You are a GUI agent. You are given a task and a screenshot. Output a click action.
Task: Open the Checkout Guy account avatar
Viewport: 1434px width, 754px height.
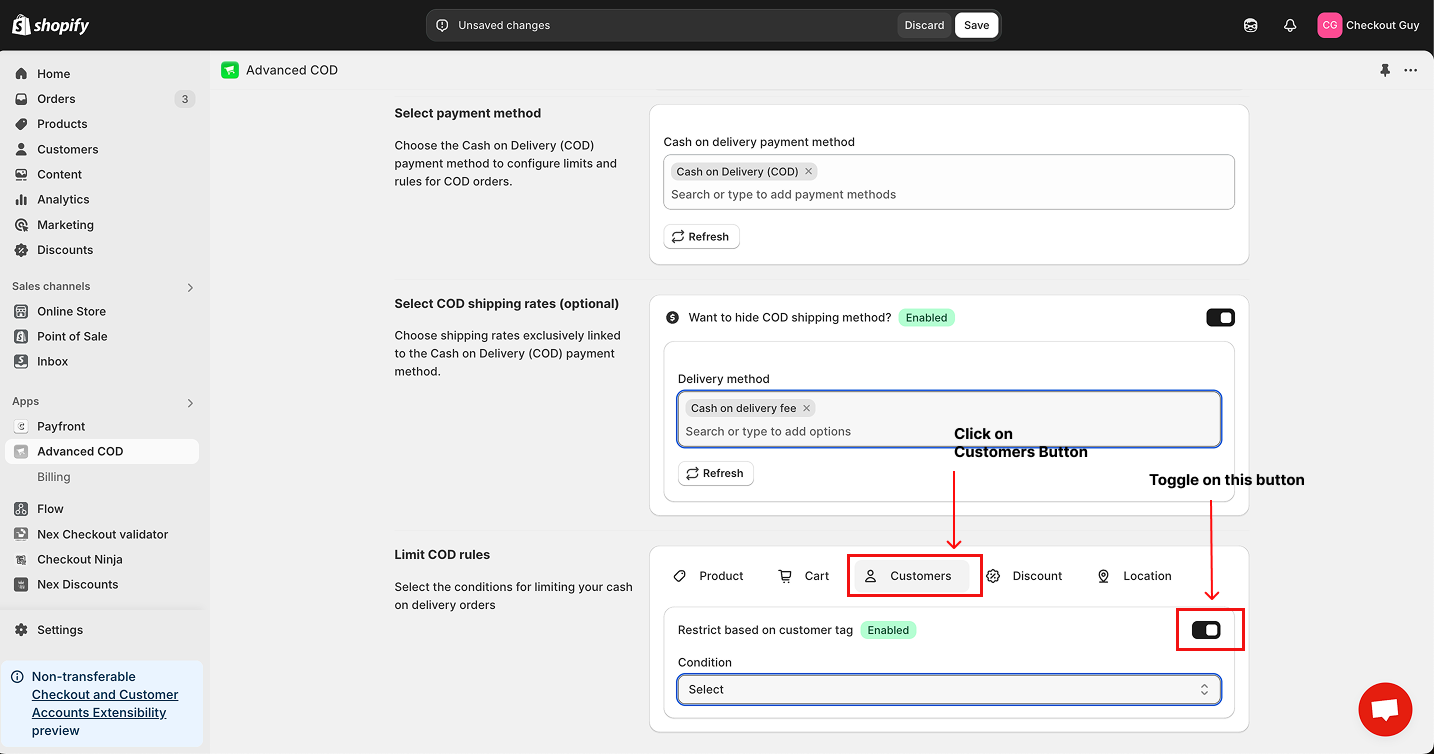[x=1329, y=25]
